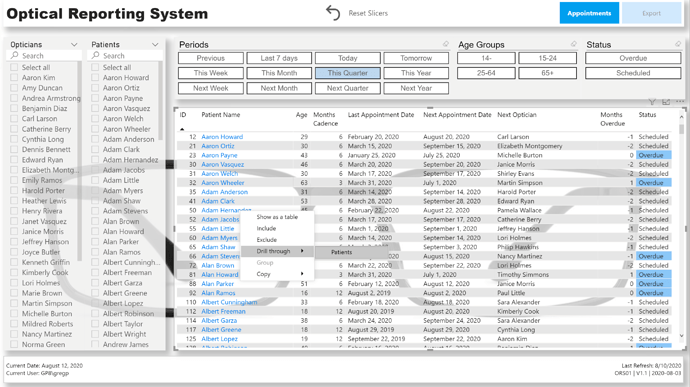Image resolution: width=690 pixels, height=387 pixels.
Task: Expand the Patients slicer dropdown chevron
Action: pos(155,44)
